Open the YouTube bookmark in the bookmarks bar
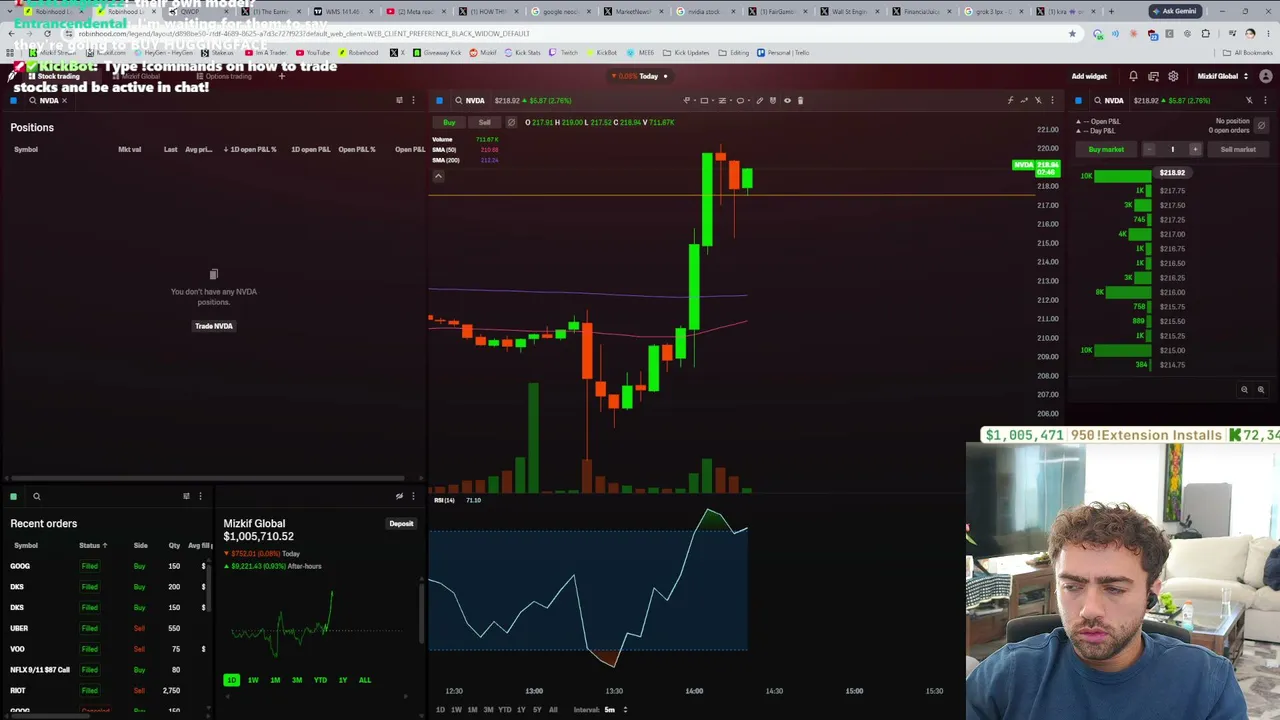Screen dimensions: 1280x720 point(313,52)
